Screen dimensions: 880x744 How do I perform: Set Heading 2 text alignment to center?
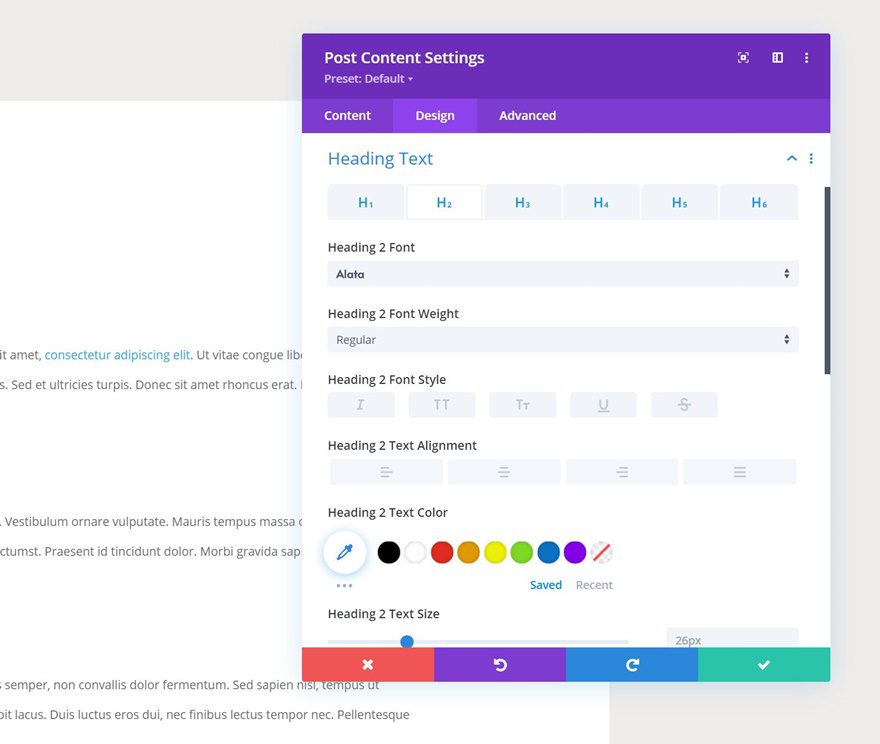tap(504, 470)
